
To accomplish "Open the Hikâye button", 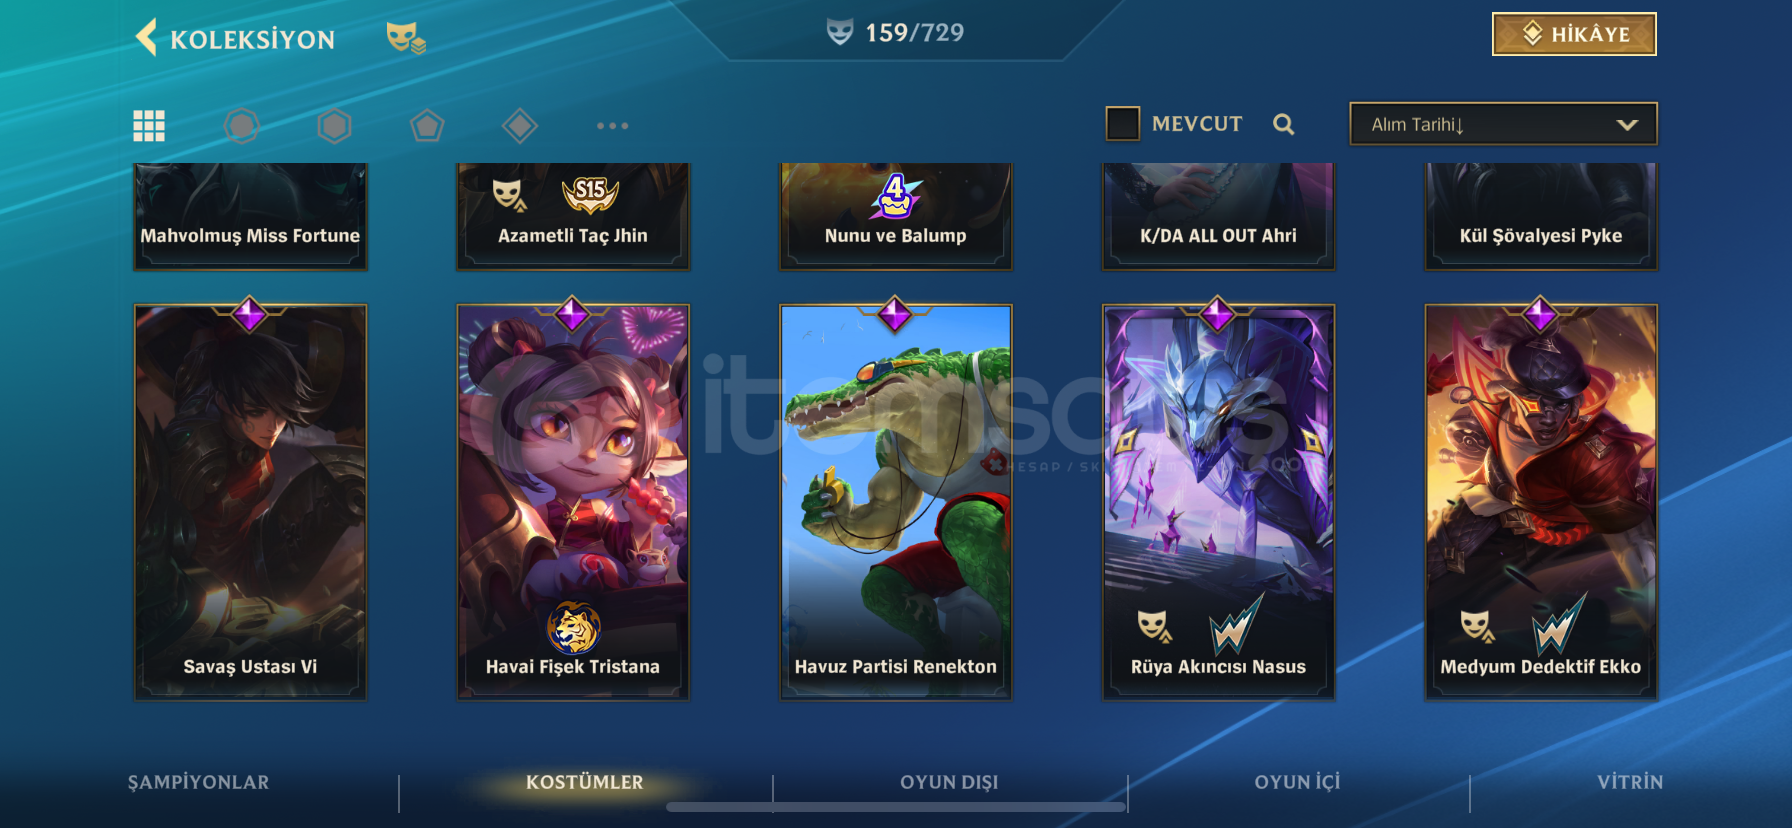I will pos(1574,34).
